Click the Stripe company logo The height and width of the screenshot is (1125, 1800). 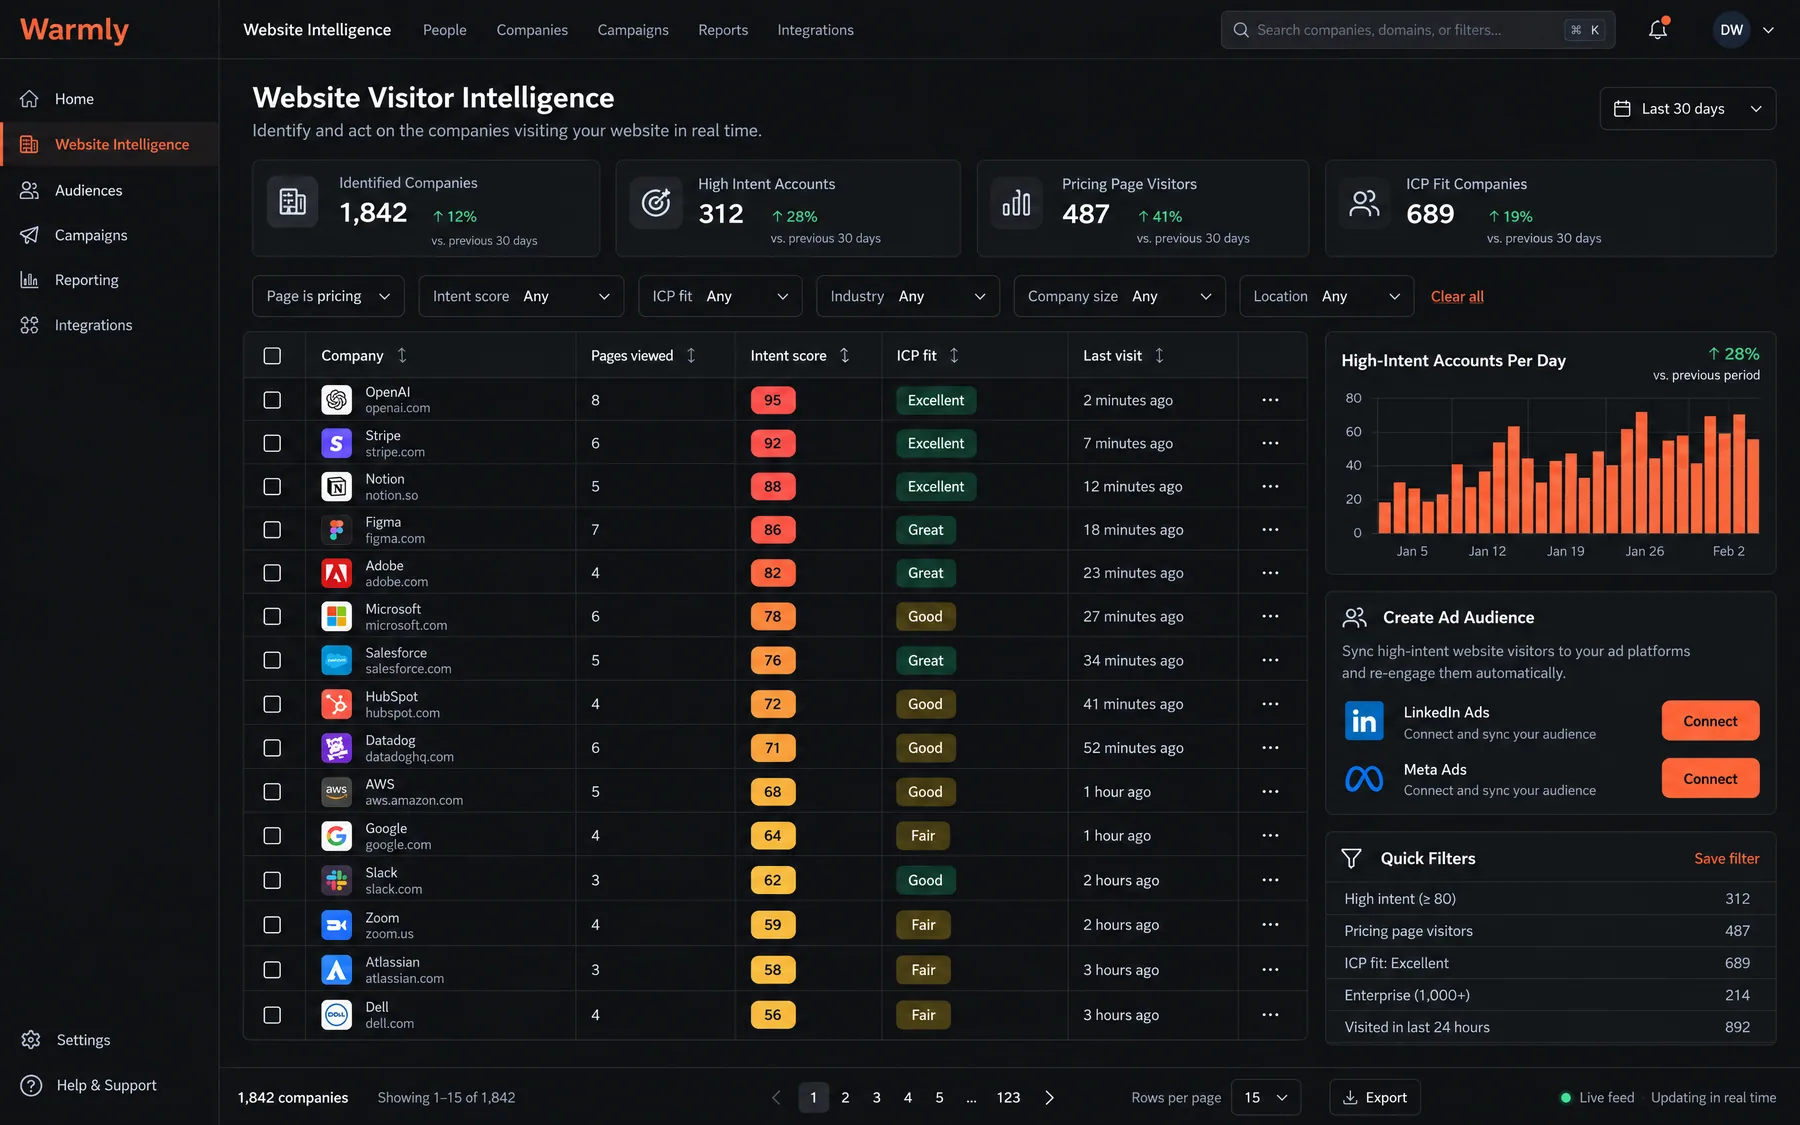click(x=336, y=443)
